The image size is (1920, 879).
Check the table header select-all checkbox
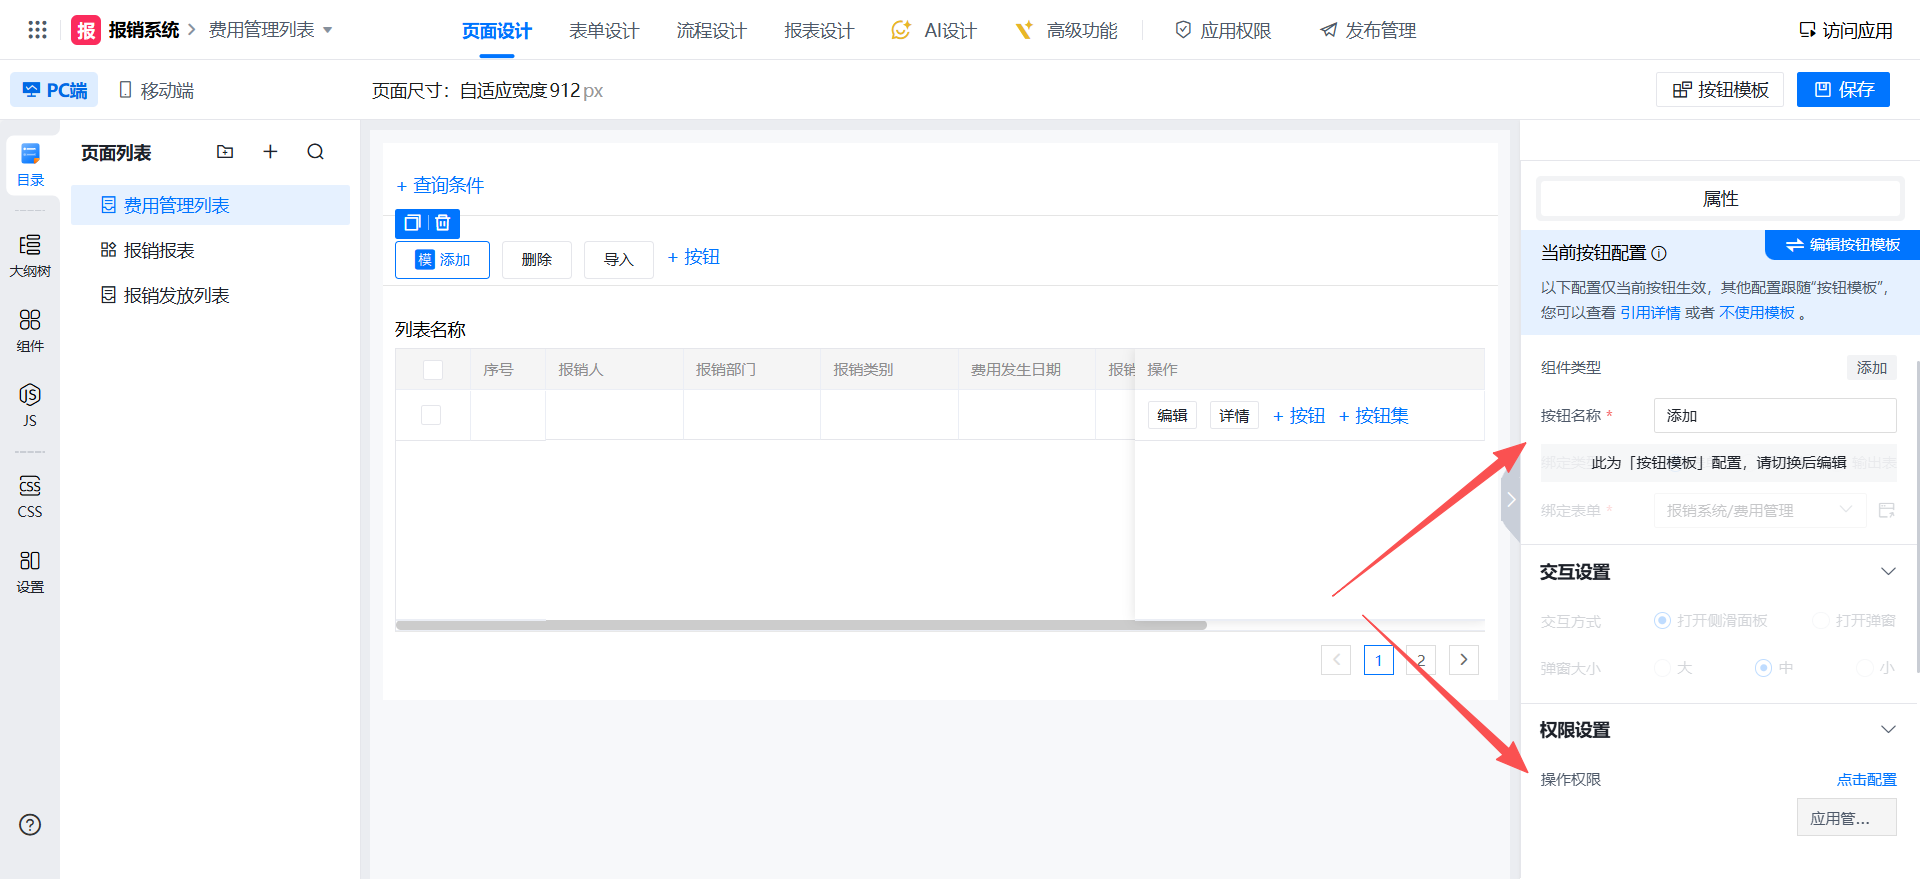433,370
